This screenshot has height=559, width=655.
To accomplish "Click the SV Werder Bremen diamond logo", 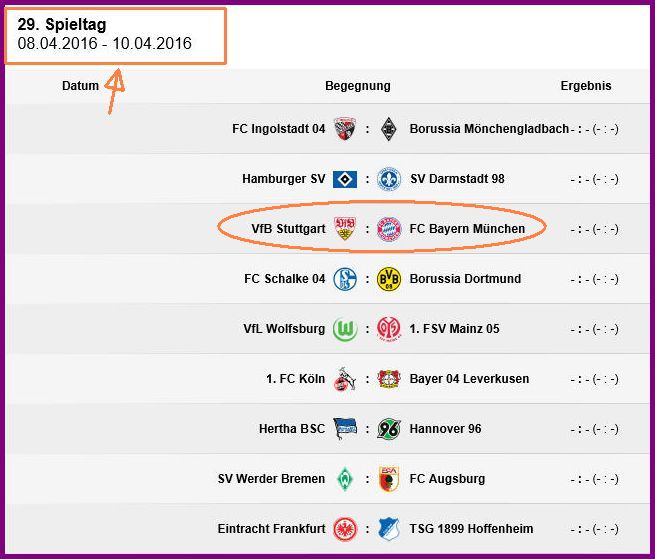I will pyautogui.click(x=345, y=479).
